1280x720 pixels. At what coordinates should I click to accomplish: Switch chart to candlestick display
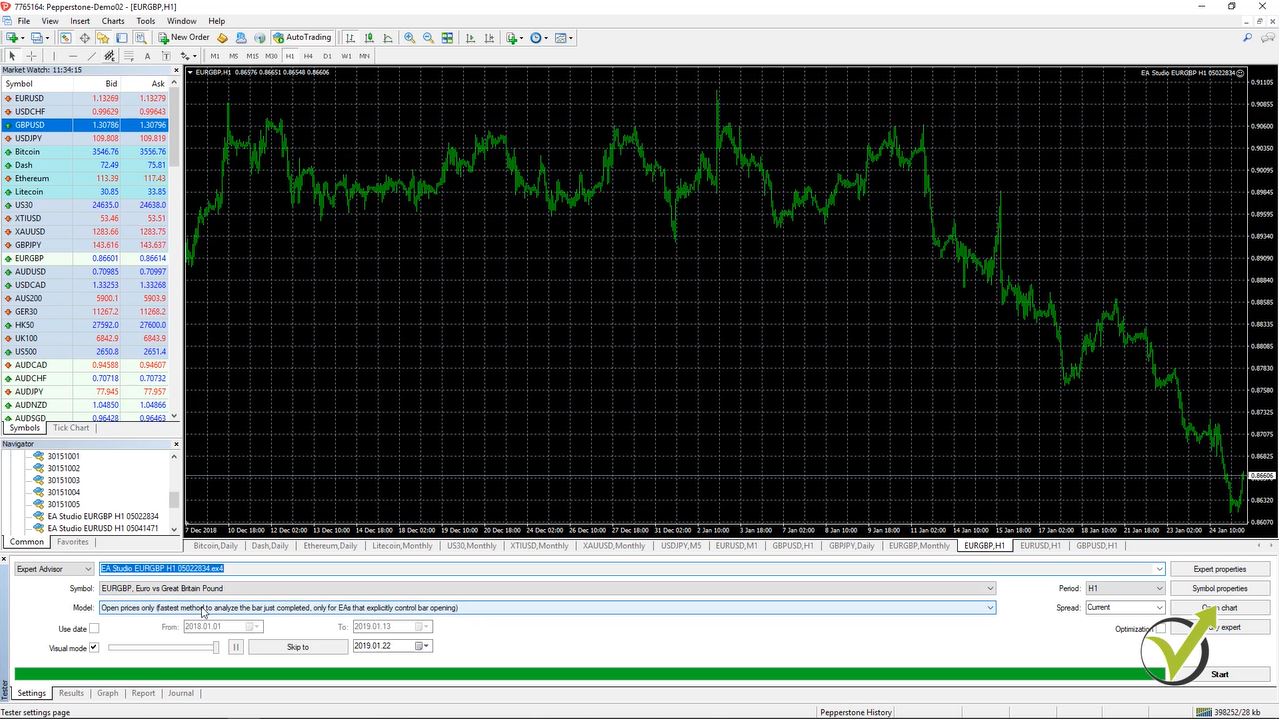[370, 38]
